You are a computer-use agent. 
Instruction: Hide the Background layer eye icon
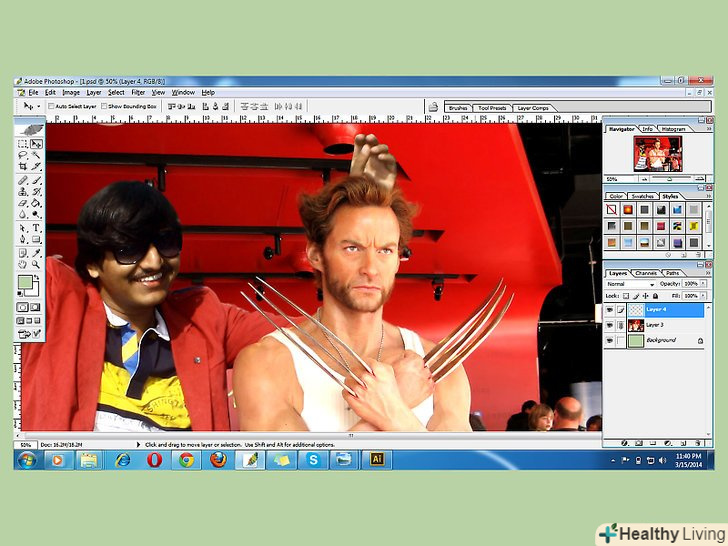[x=610, y=340]
